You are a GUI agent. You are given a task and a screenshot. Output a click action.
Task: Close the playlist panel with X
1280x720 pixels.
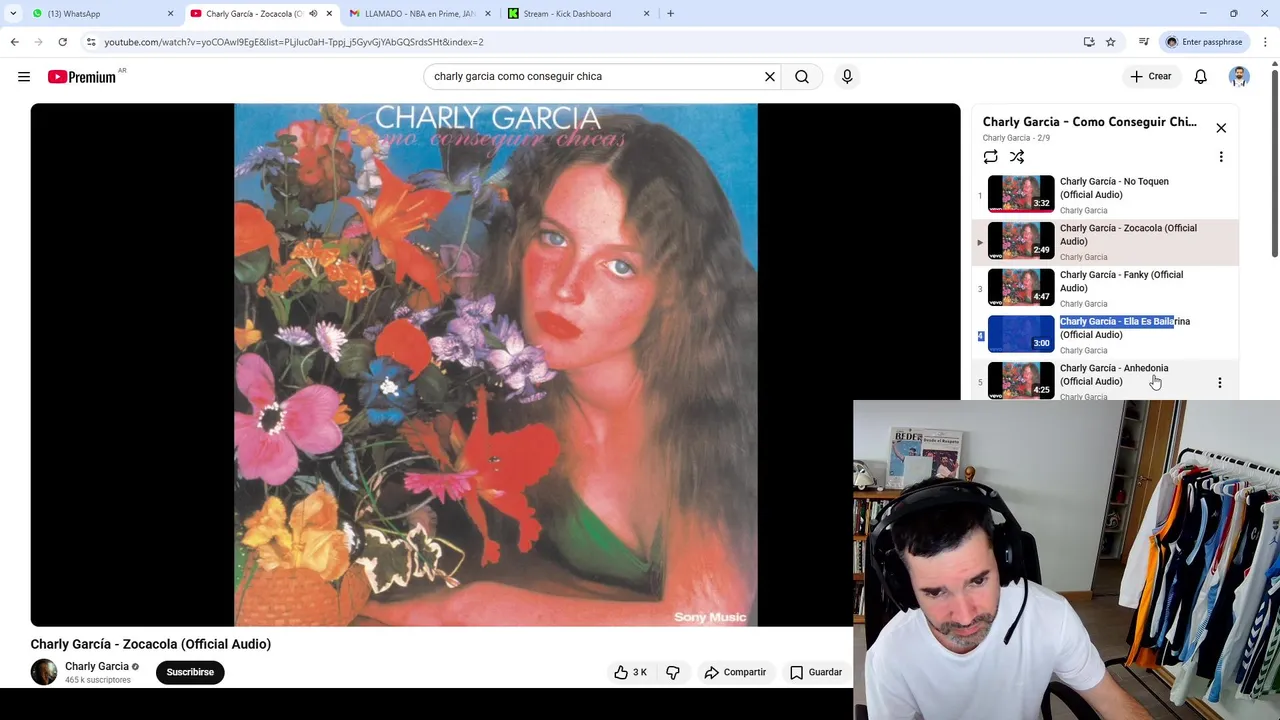(x=1221, y=128)
